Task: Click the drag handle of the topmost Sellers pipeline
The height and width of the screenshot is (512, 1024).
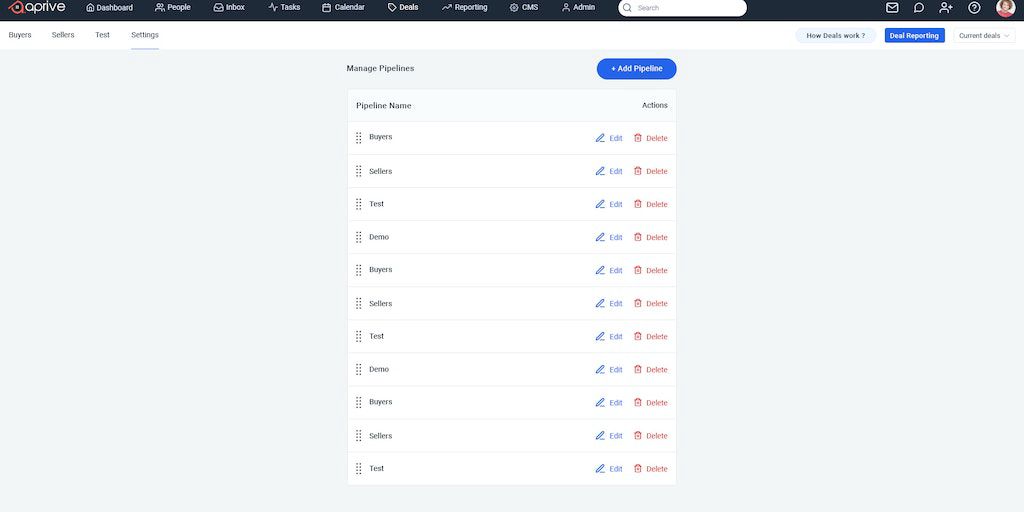Action: click(359, 171)
